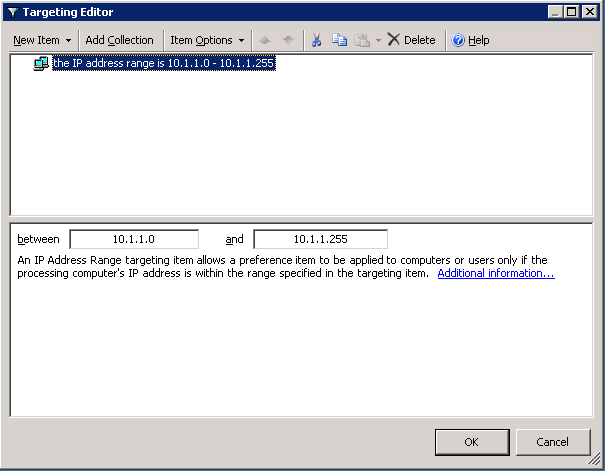Open the New Item dropdown menu
Viewport: 605px width, 471px height.
coord(41,40)
